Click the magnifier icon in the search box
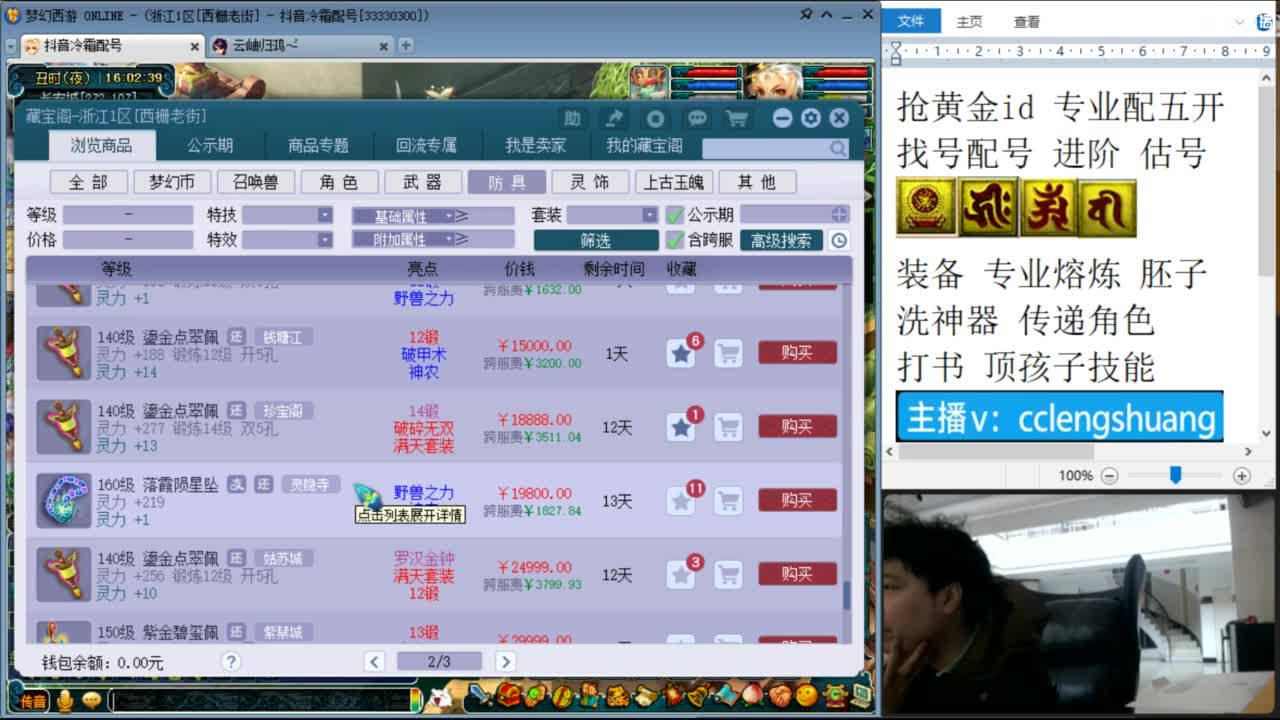 838,147
